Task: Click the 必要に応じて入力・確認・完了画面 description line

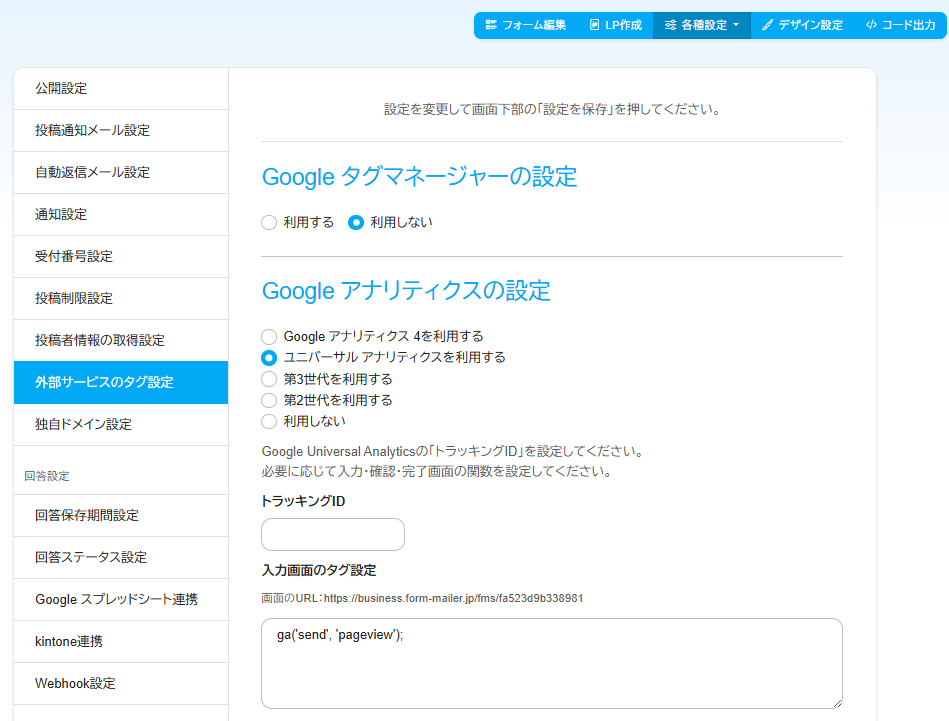Action: click(x=438, y=472)
